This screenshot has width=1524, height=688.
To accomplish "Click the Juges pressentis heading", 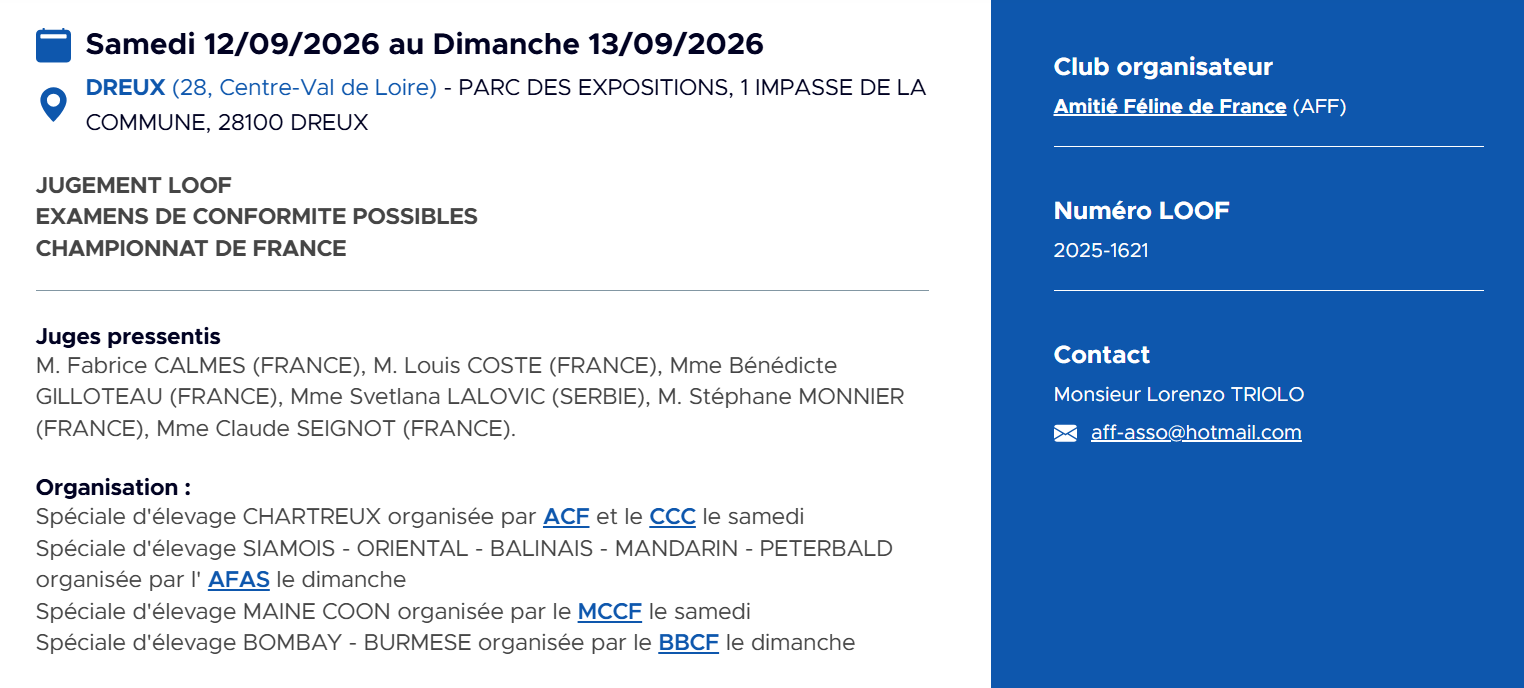I will [128, 337].
